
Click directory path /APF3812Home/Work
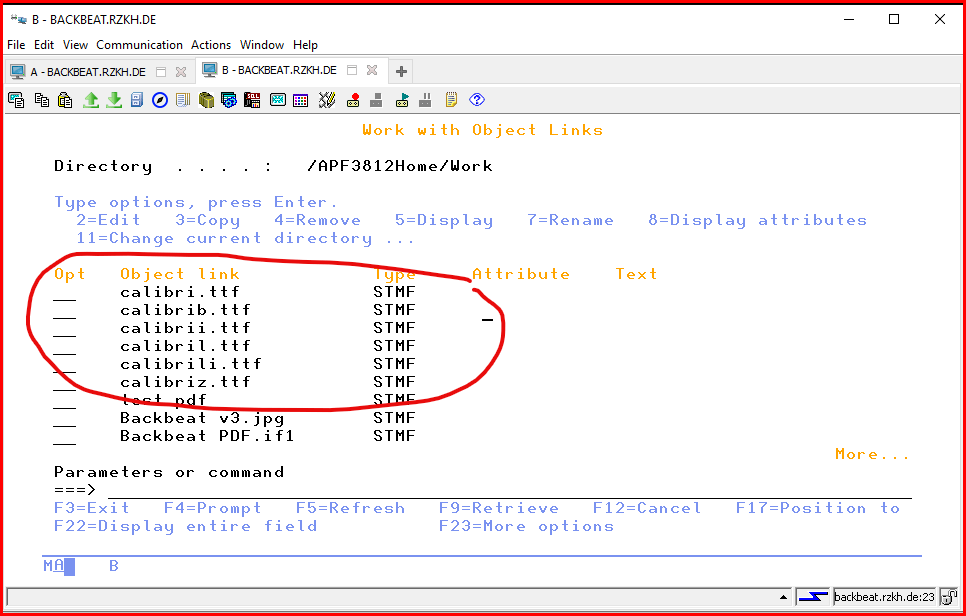click(x=399, y=166)
